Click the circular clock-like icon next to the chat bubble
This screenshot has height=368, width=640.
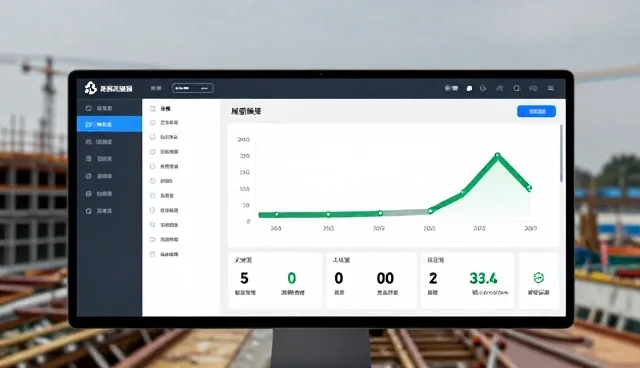(483, 88)
